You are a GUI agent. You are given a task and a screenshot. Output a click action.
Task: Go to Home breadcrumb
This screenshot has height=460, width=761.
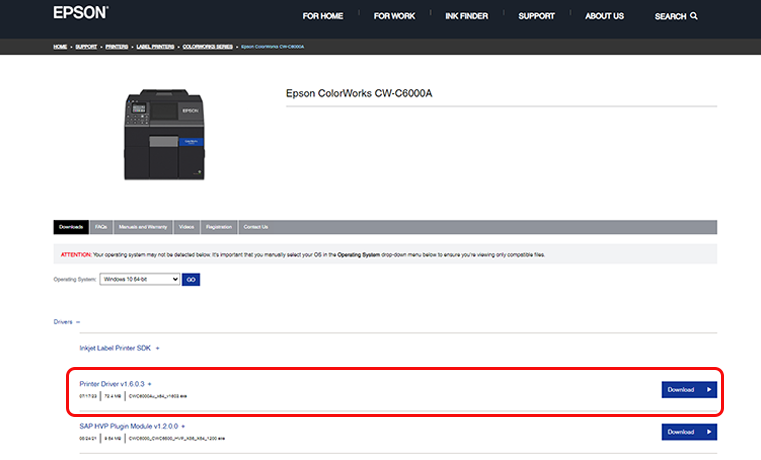click(x=60, y=47)
